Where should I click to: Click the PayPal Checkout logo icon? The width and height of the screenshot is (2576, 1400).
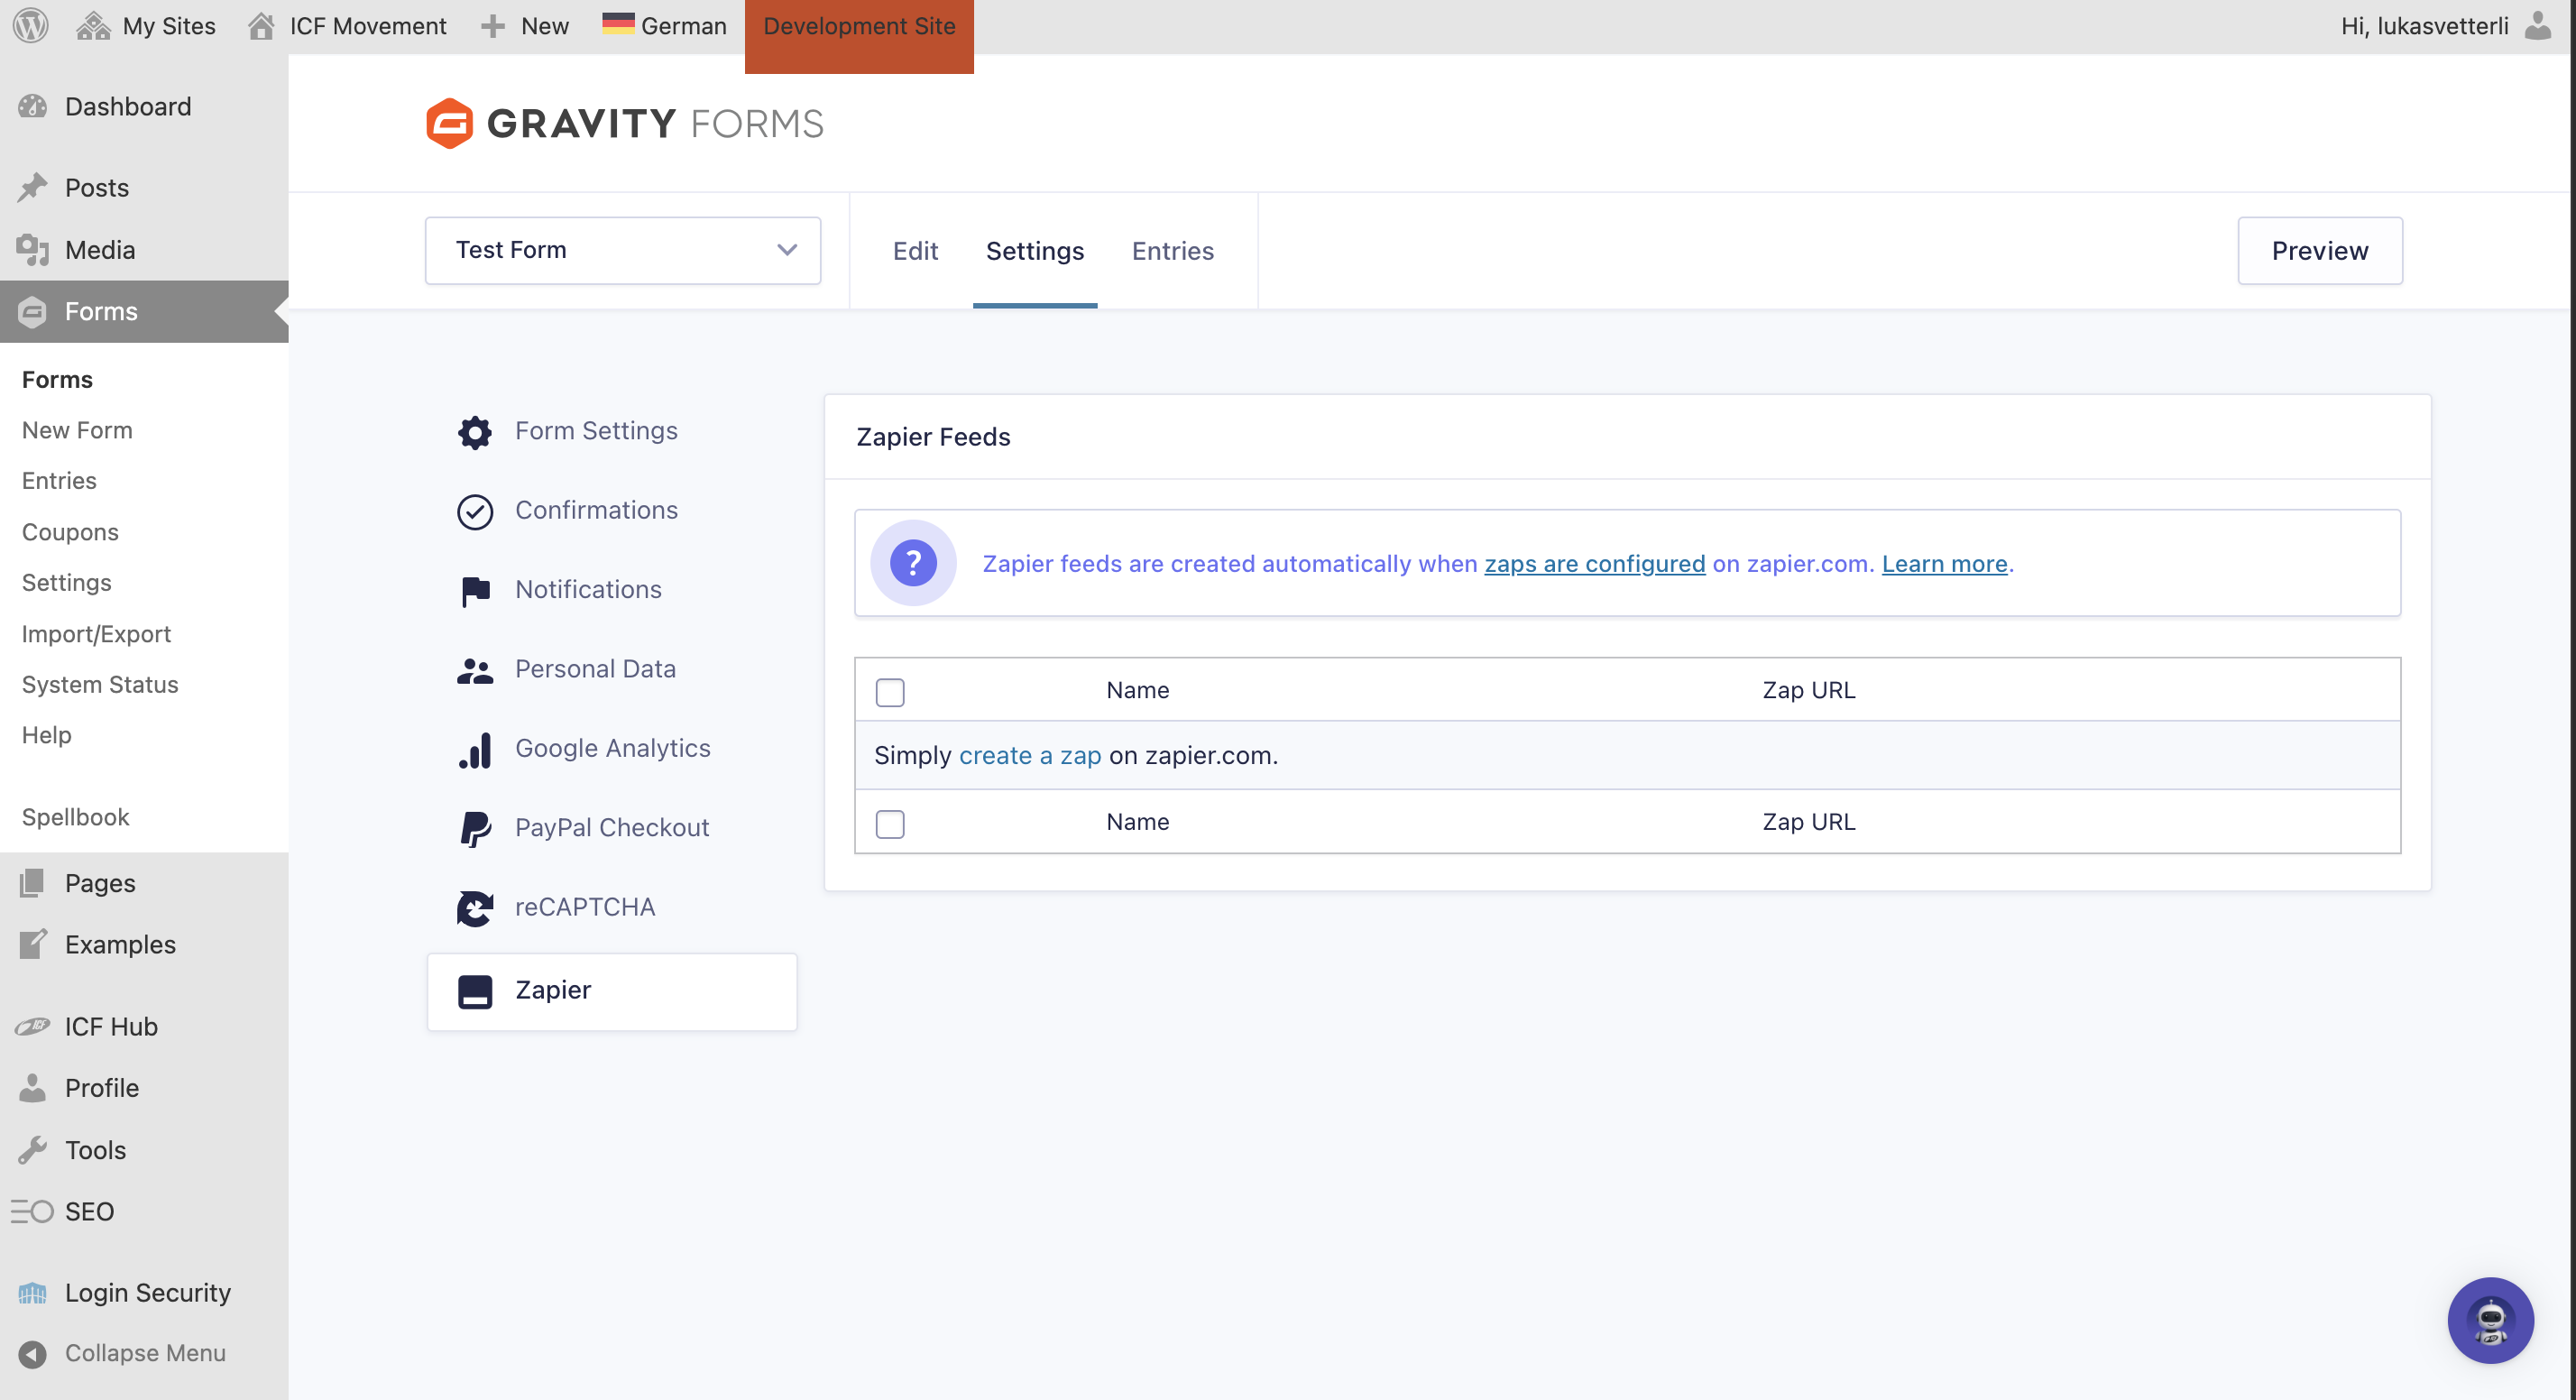[474, 828]
